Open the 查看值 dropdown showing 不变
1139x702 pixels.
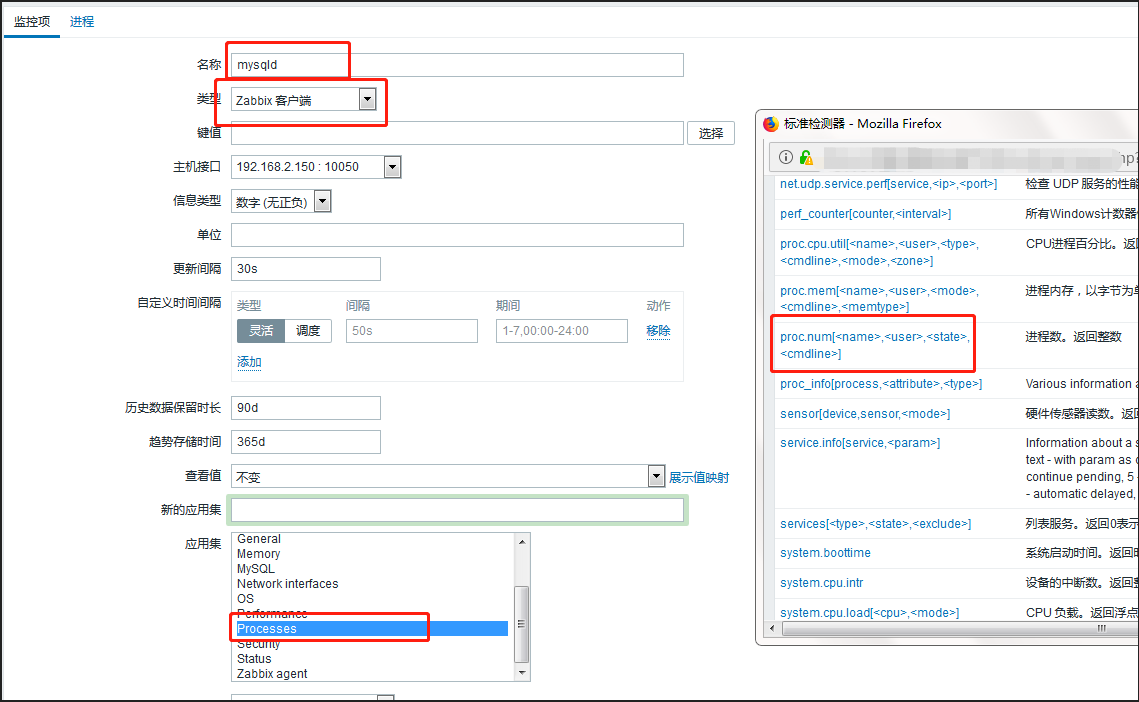(447, 477)
